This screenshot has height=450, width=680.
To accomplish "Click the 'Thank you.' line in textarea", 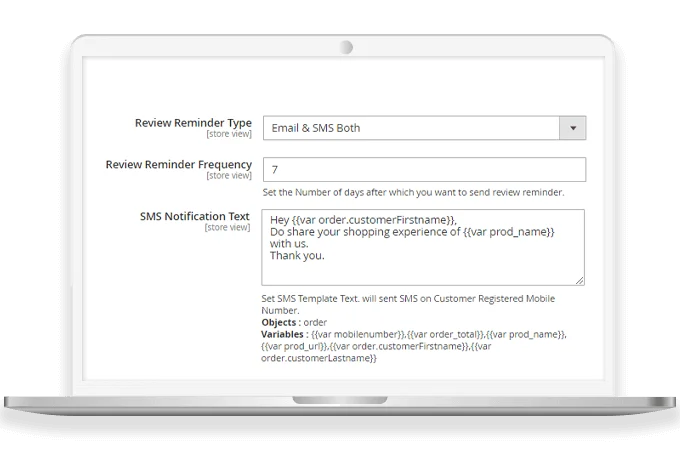I will [x=297, y=256].
